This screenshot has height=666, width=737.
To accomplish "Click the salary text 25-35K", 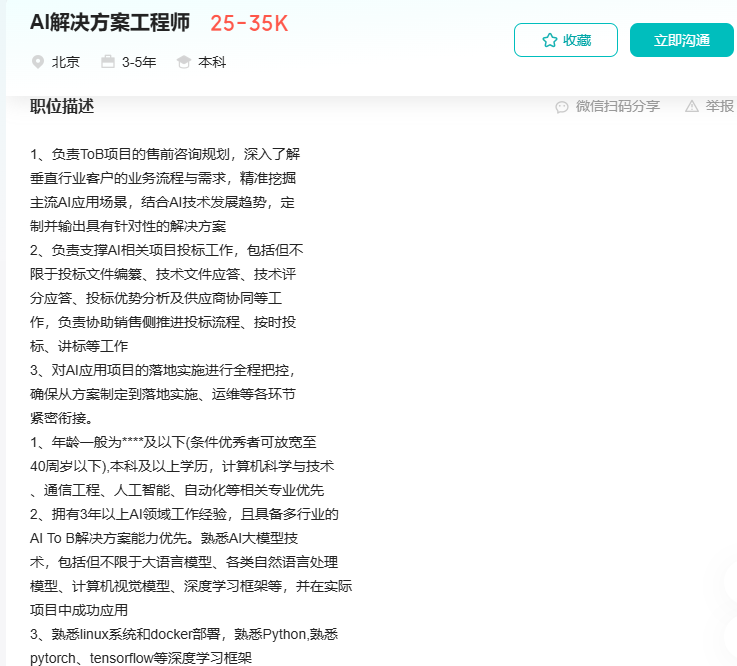I will pos(249,24).
